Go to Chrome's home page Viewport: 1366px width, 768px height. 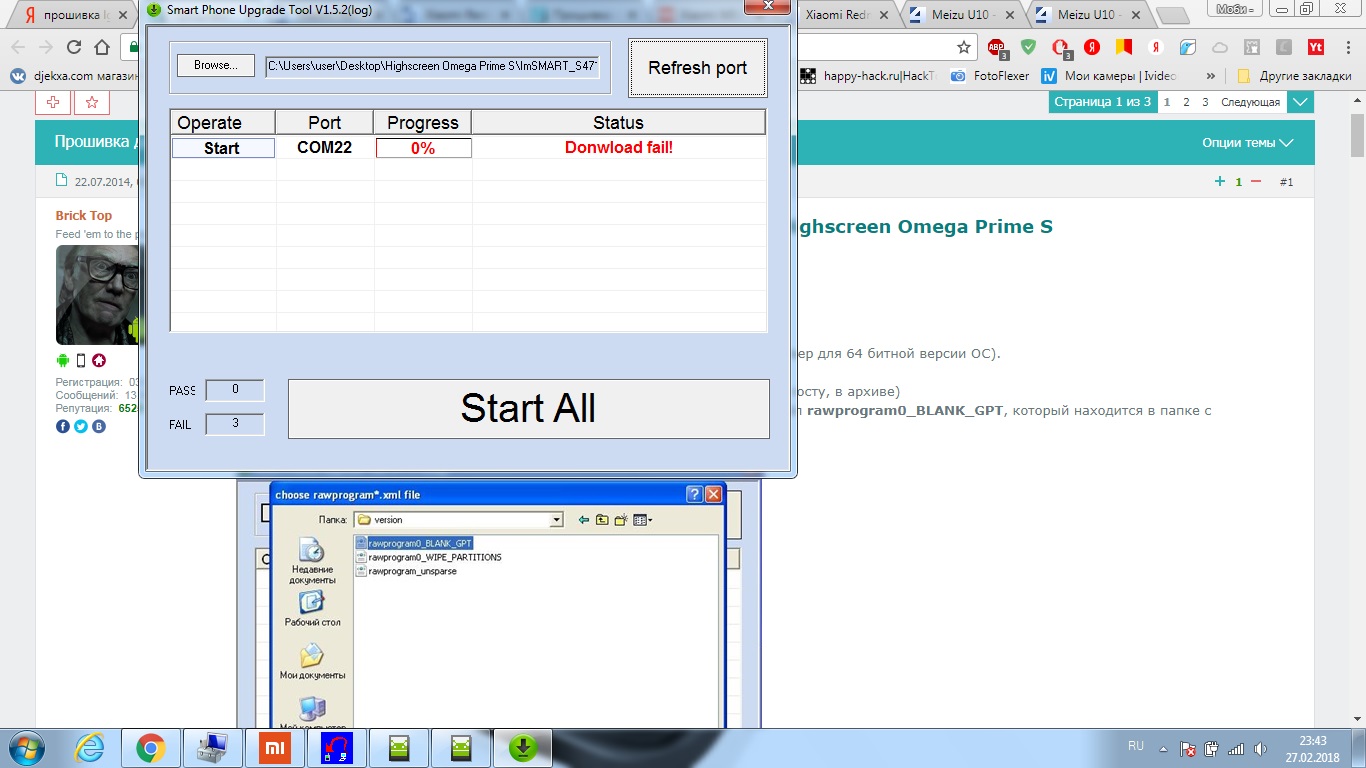pyautogui.click(x=102, y=47)
